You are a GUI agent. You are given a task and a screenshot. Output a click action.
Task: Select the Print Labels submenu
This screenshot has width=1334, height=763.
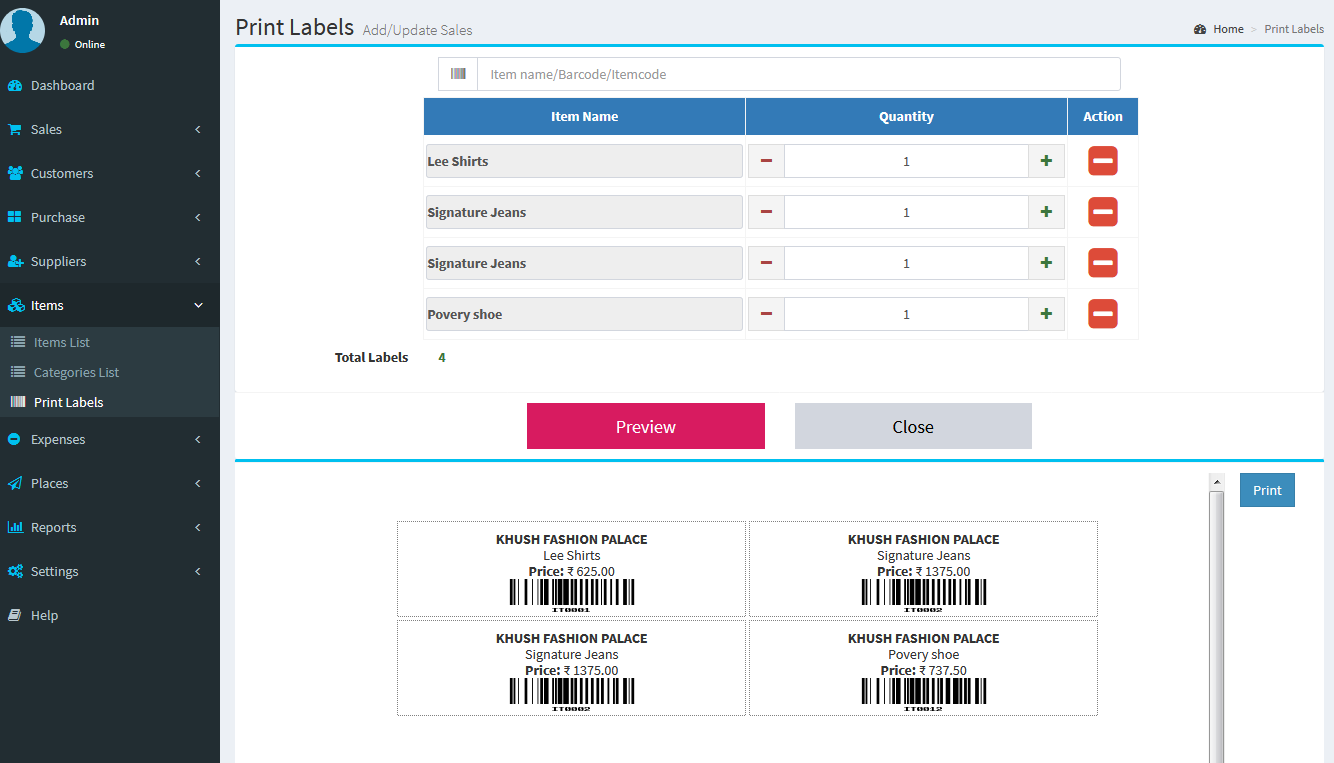pyautogui.click(x=110, y=402)
